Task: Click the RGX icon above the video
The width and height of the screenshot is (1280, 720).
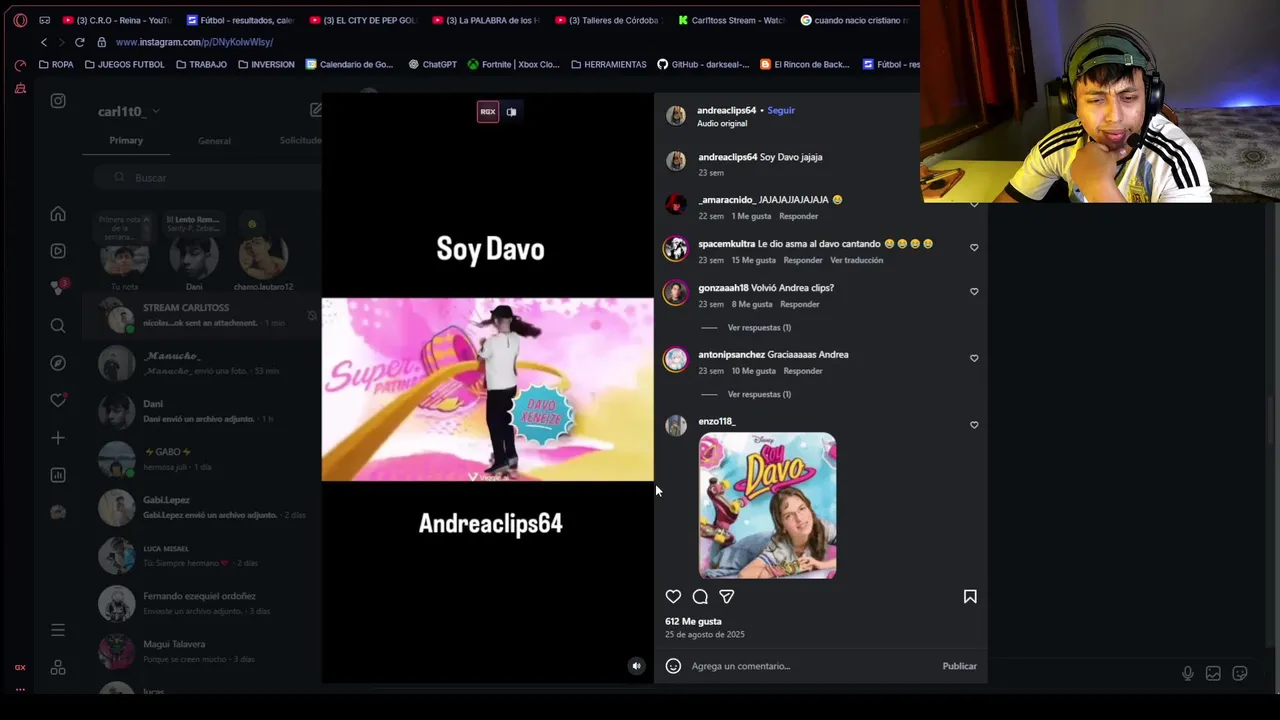Action: [488, 112]
